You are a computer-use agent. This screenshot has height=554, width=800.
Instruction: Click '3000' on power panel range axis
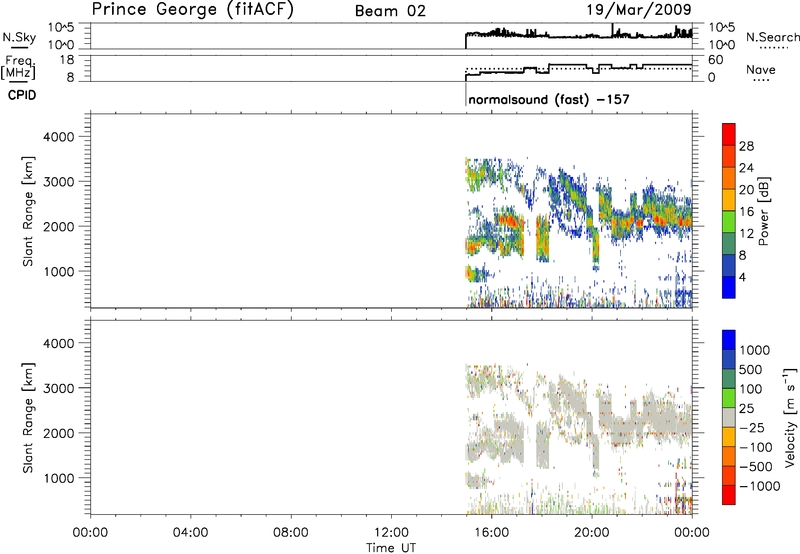pyautogui.click(x=59, y=182)
